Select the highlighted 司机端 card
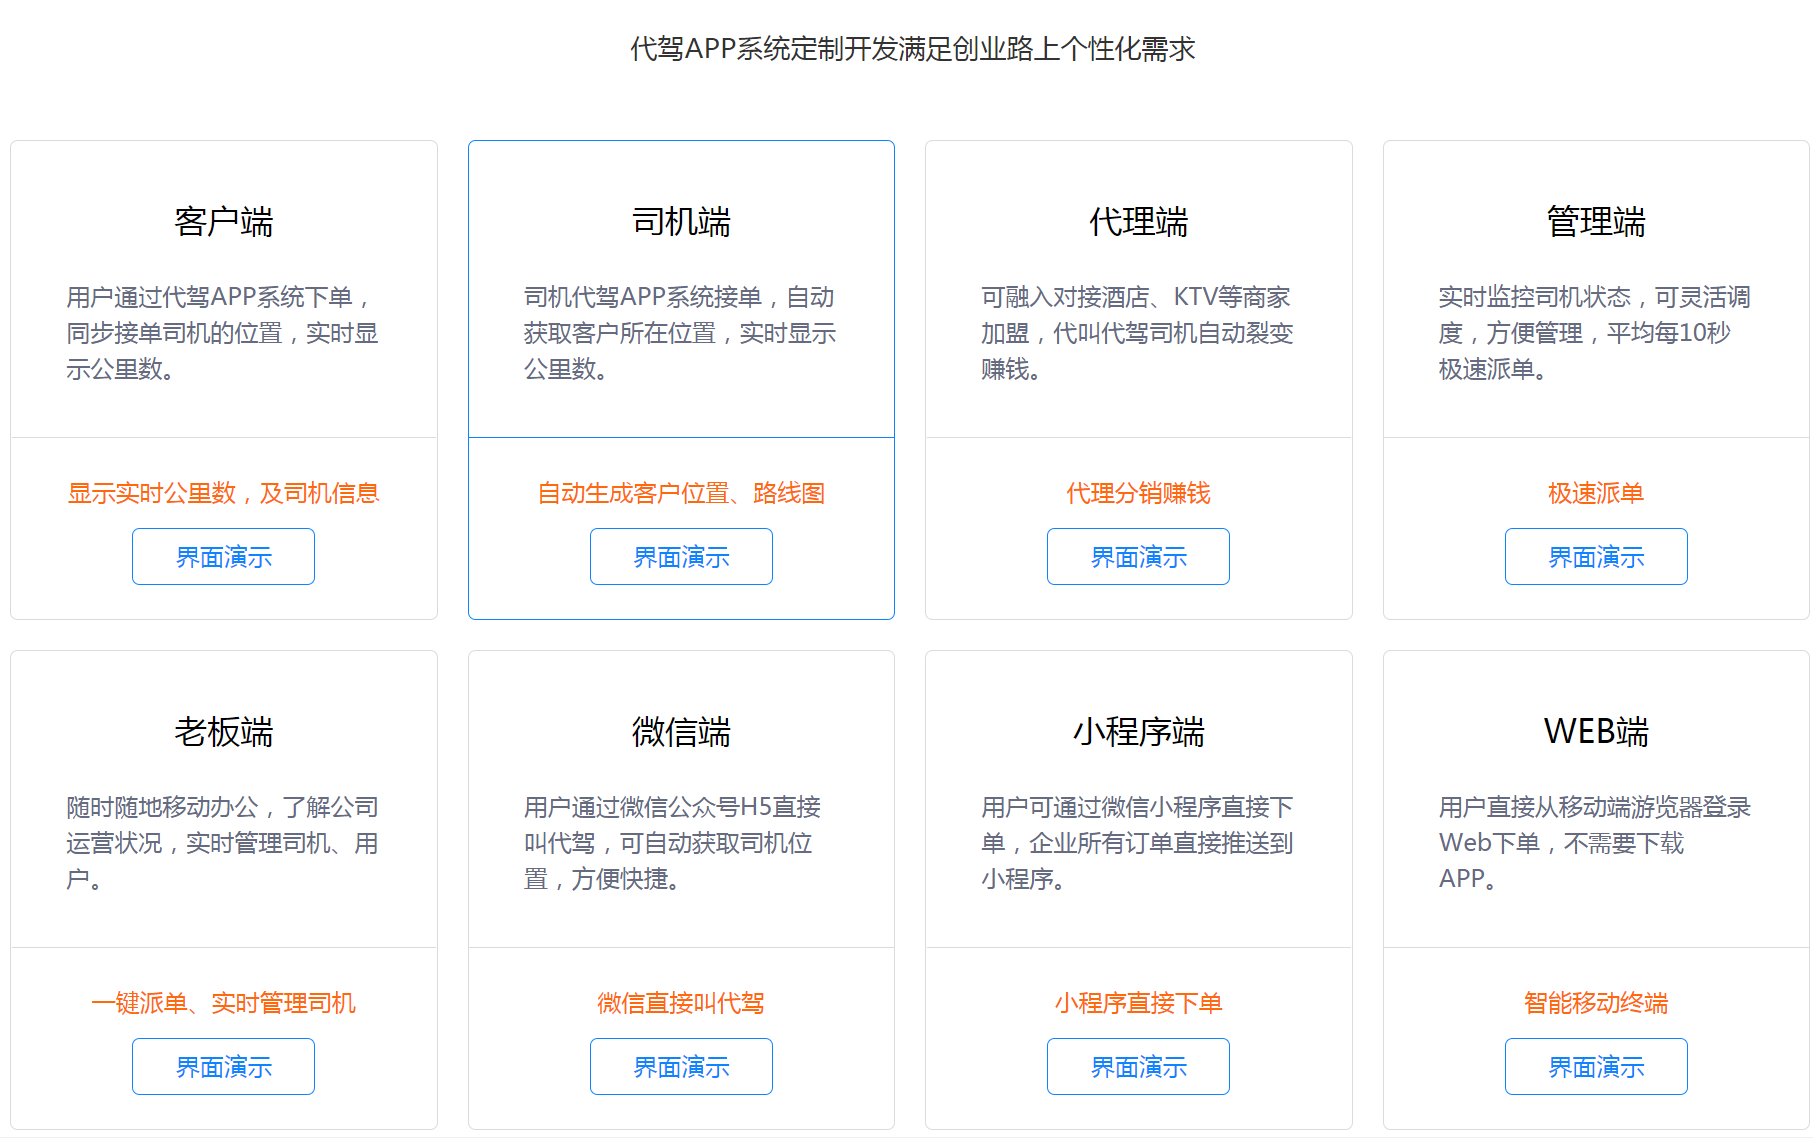1813x1138 pixels. pos(680,380)
